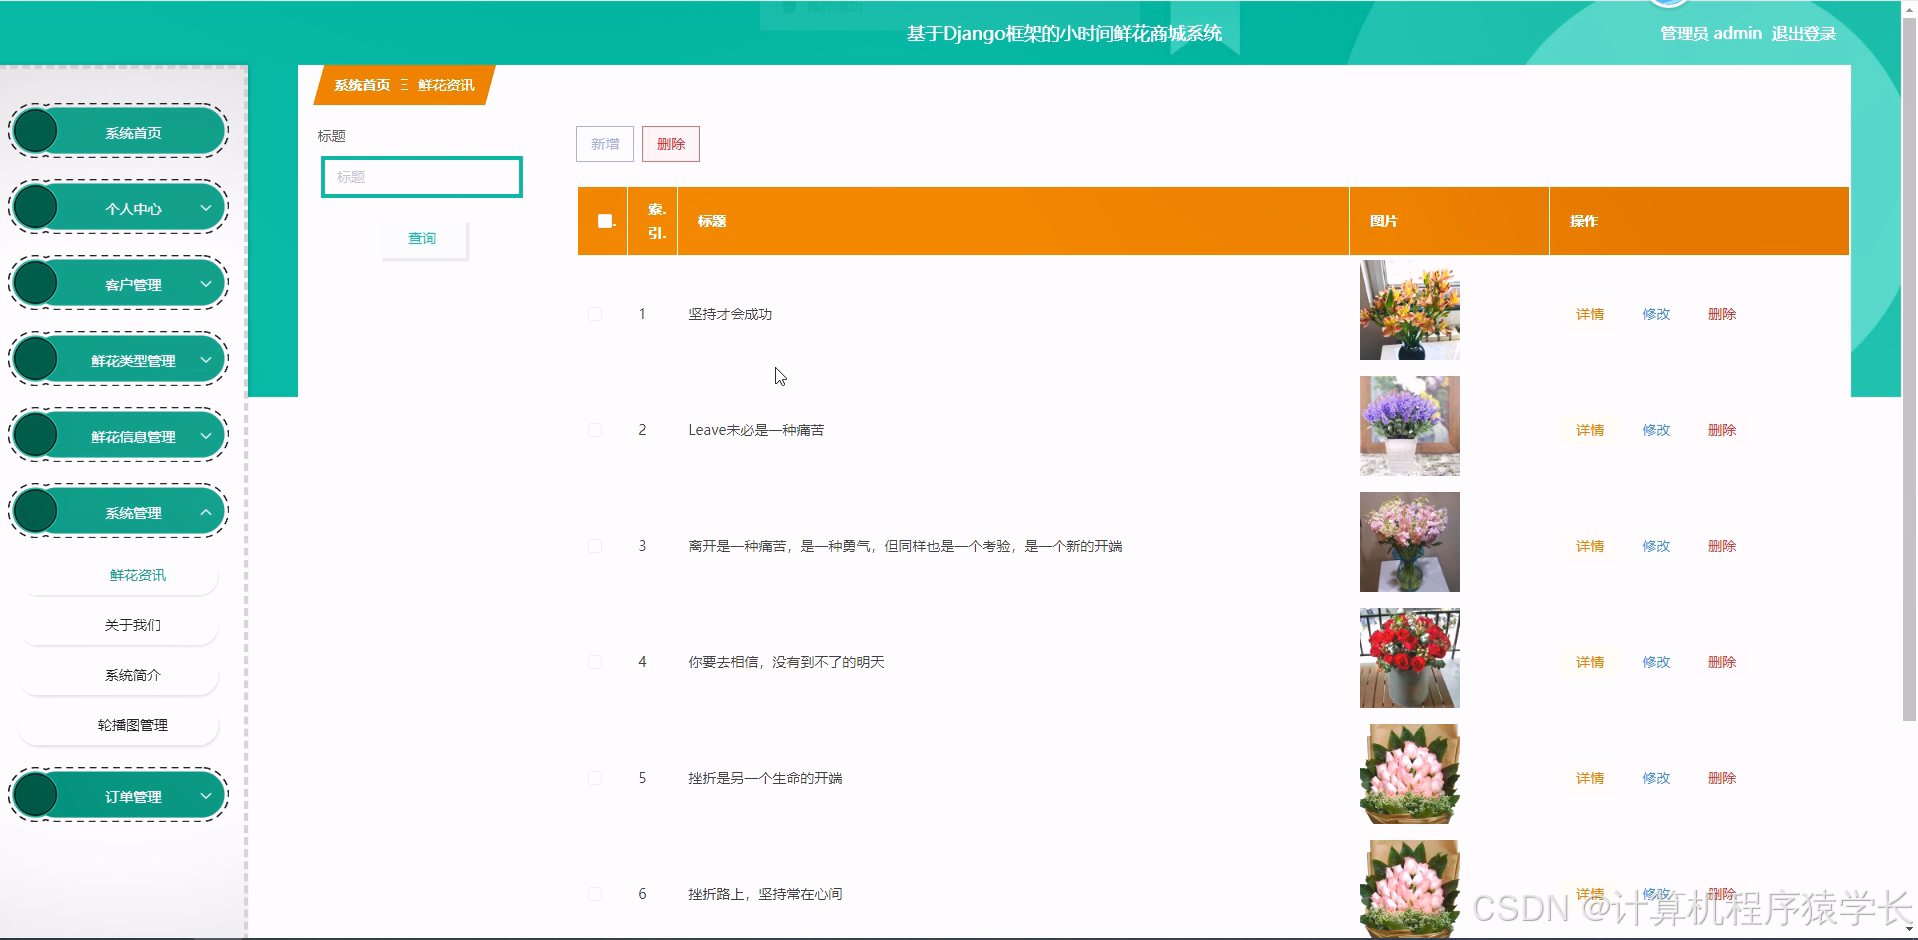The height and width of the screenshot is (940, 1918).
Task: Expand the 个人中心 chevron
Action: point(205,208)
